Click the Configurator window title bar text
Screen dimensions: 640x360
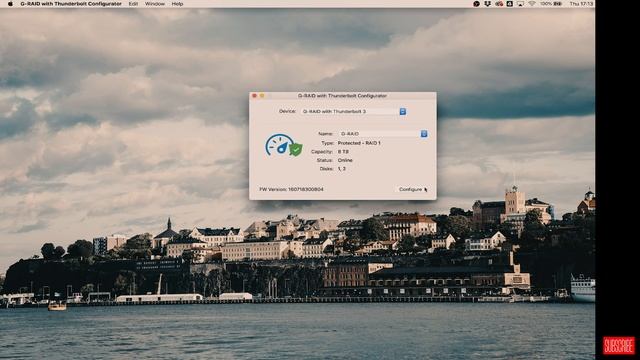click(x=342, y=96)
